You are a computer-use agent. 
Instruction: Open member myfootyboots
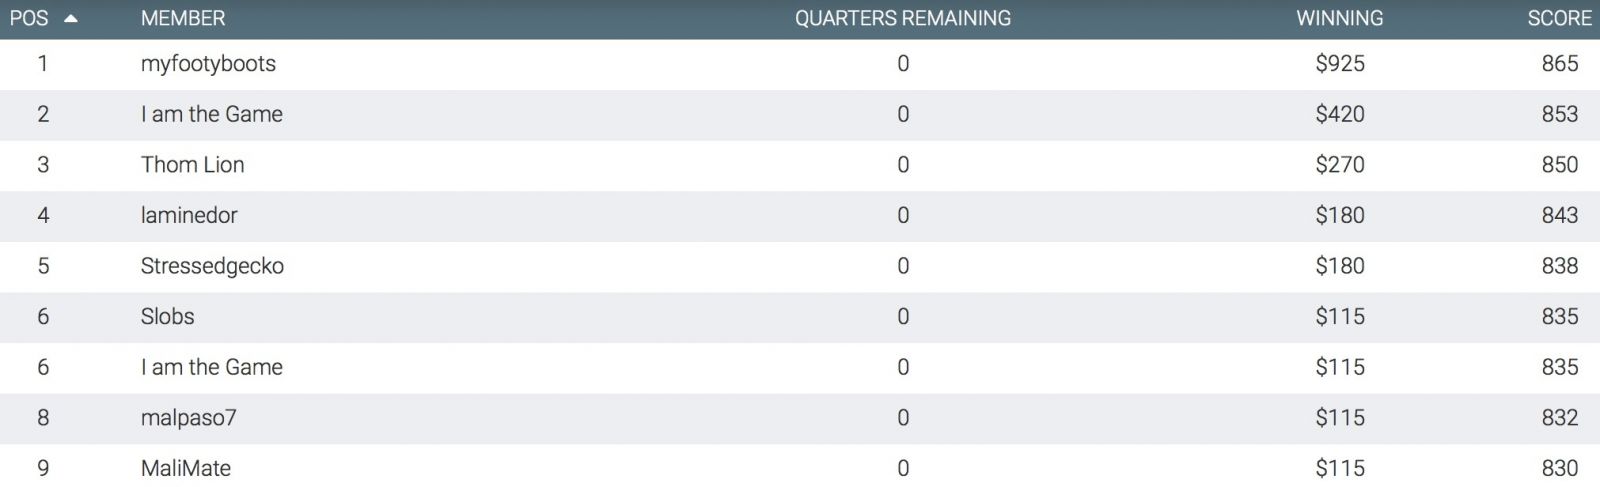click(208, 64)
